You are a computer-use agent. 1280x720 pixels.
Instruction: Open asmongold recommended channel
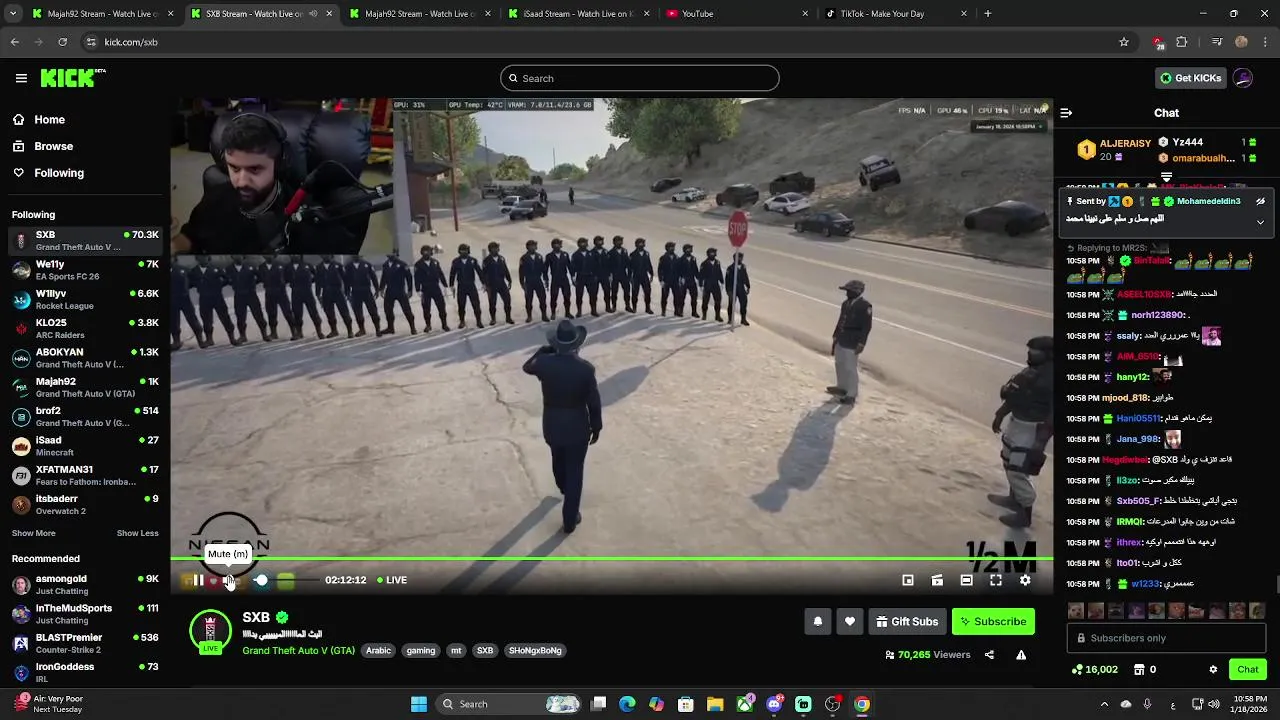click(x=85, y=584)
